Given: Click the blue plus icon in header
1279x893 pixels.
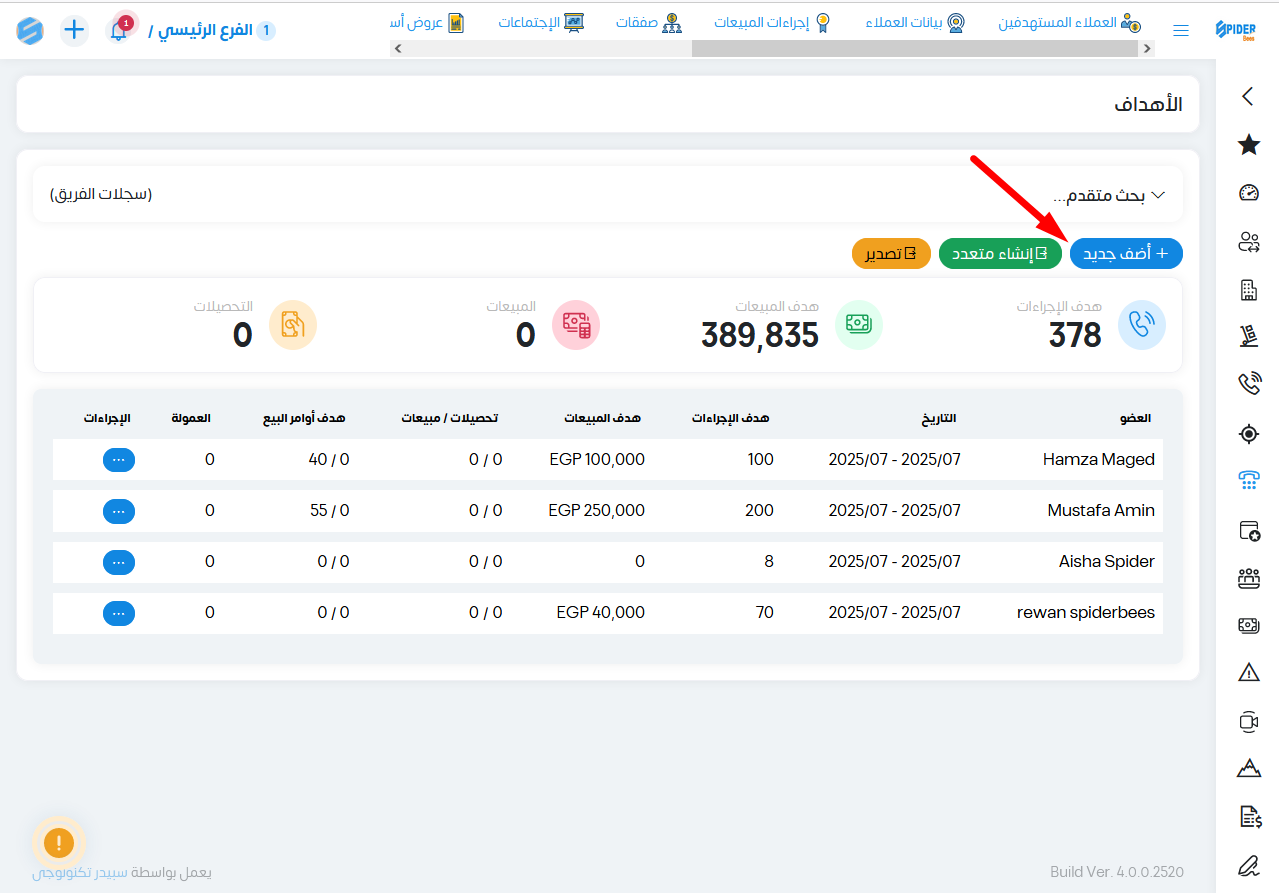Looking at the screenshot, I should [75, 30].
